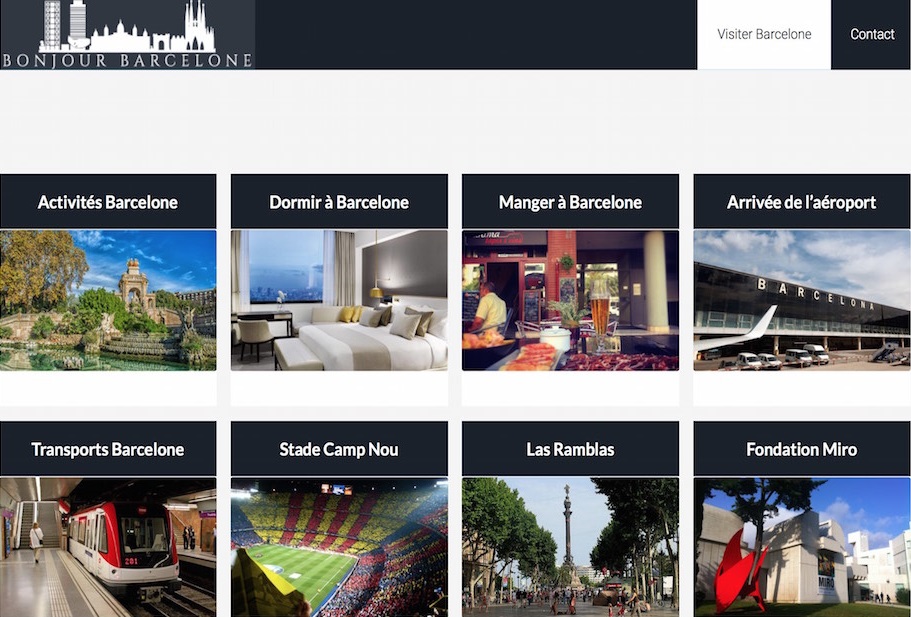Viewport: 911px width, 617px height.
Task: Open the Activités Barcelone heading link
Action: click(x=108, y=202)
